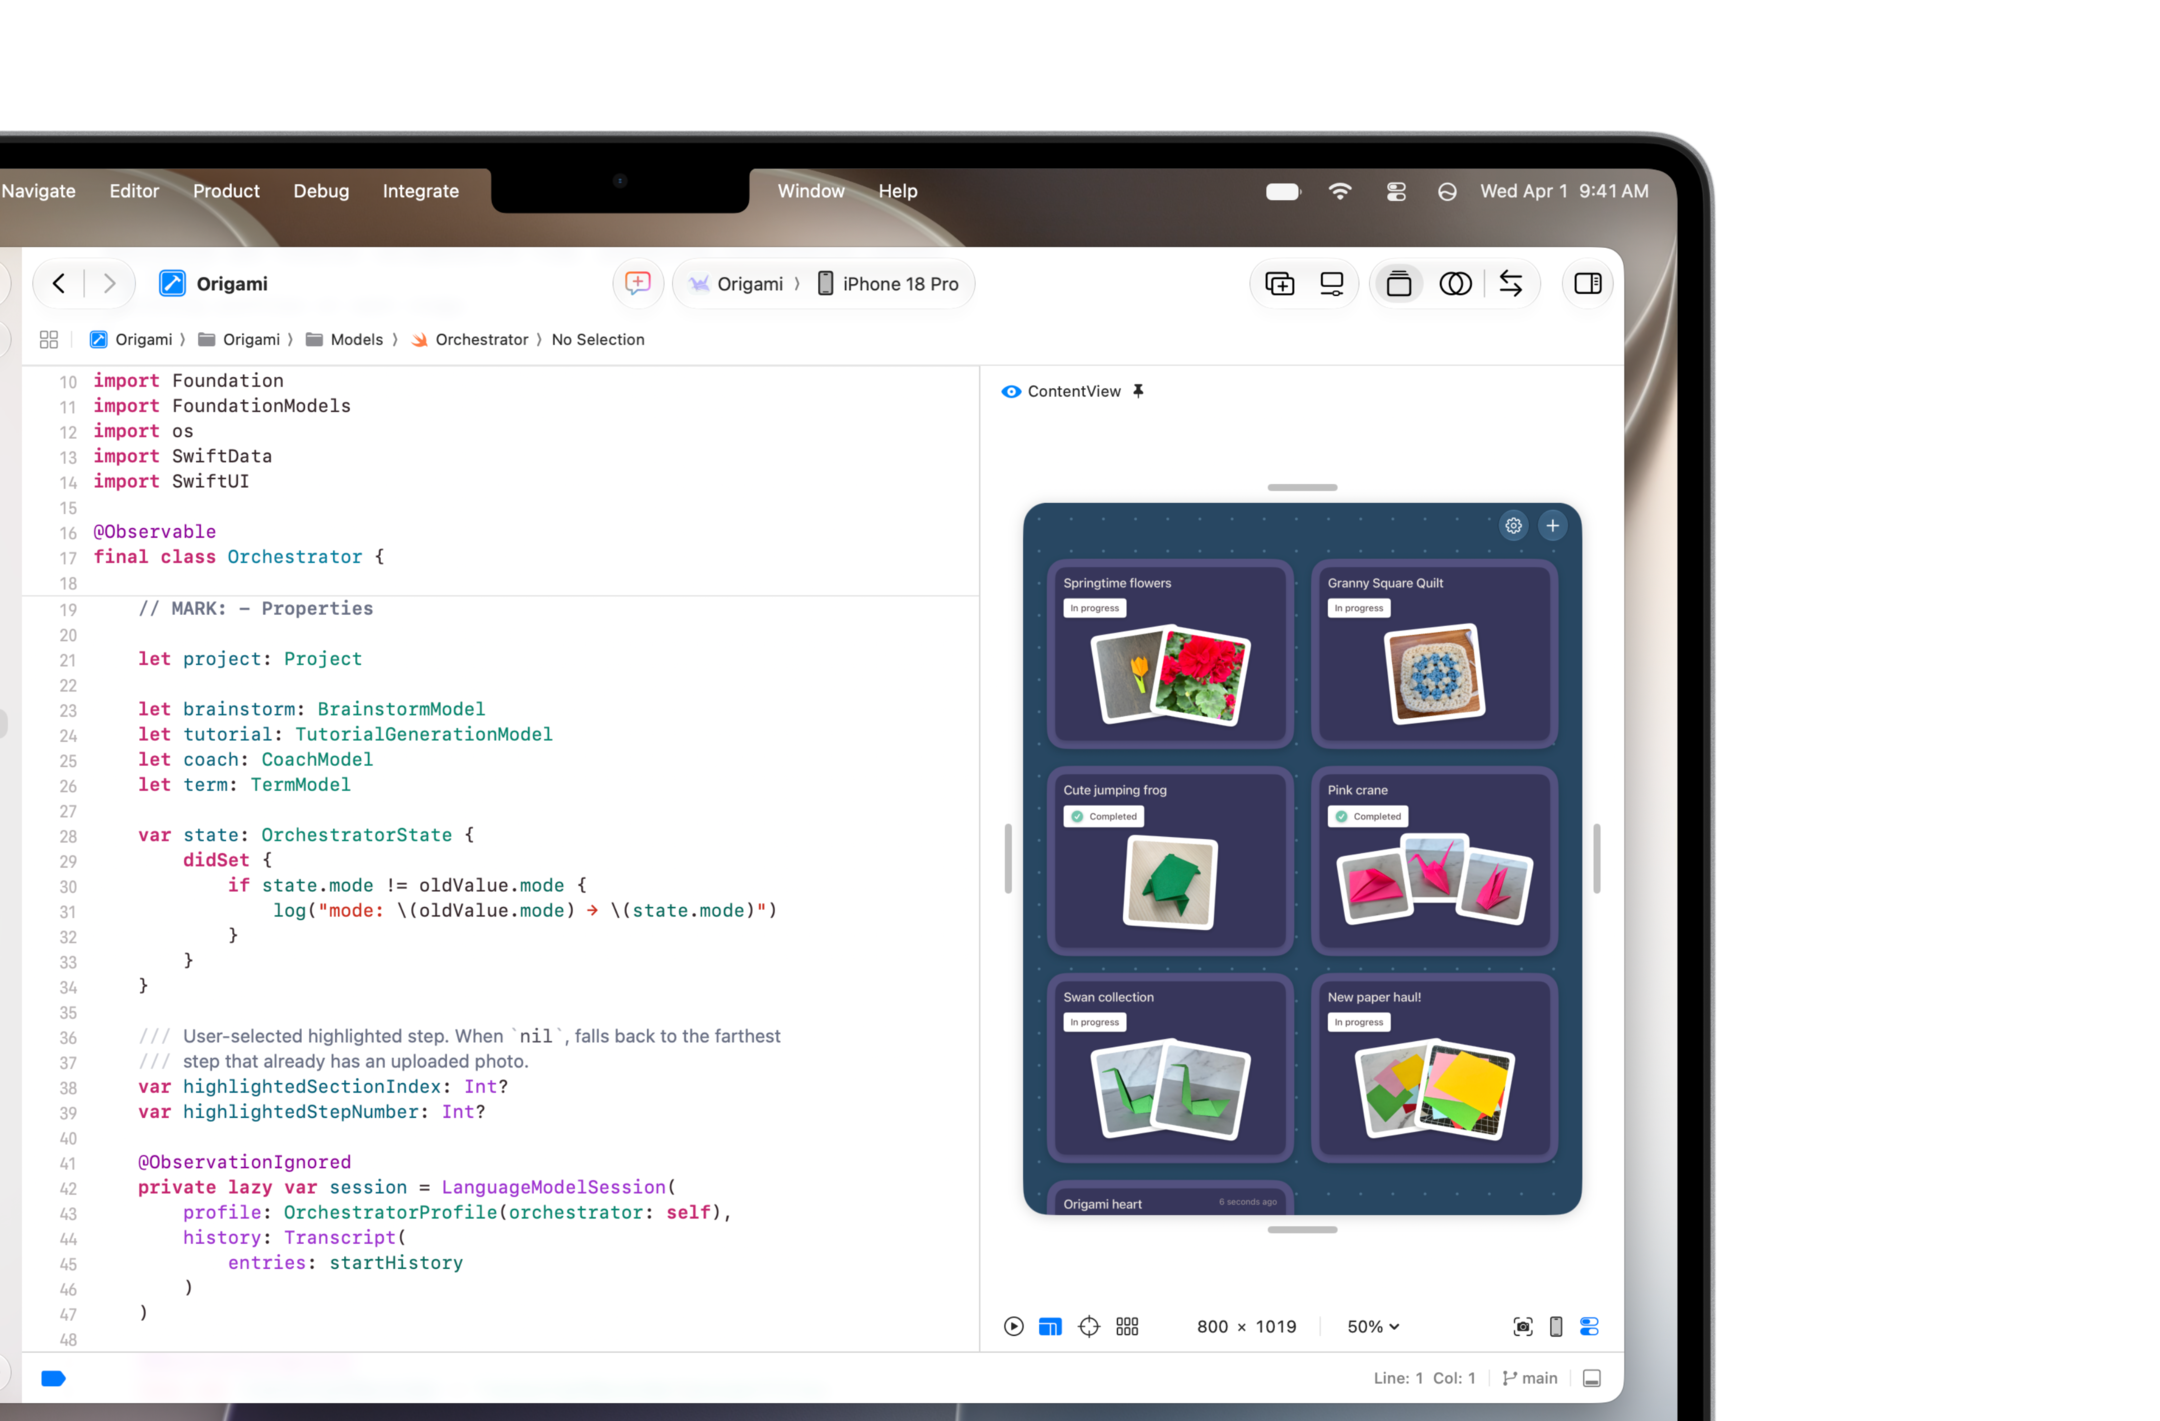Open the Navigate menu
This screenshot has height=1421, width=2160.
[38, 191]
